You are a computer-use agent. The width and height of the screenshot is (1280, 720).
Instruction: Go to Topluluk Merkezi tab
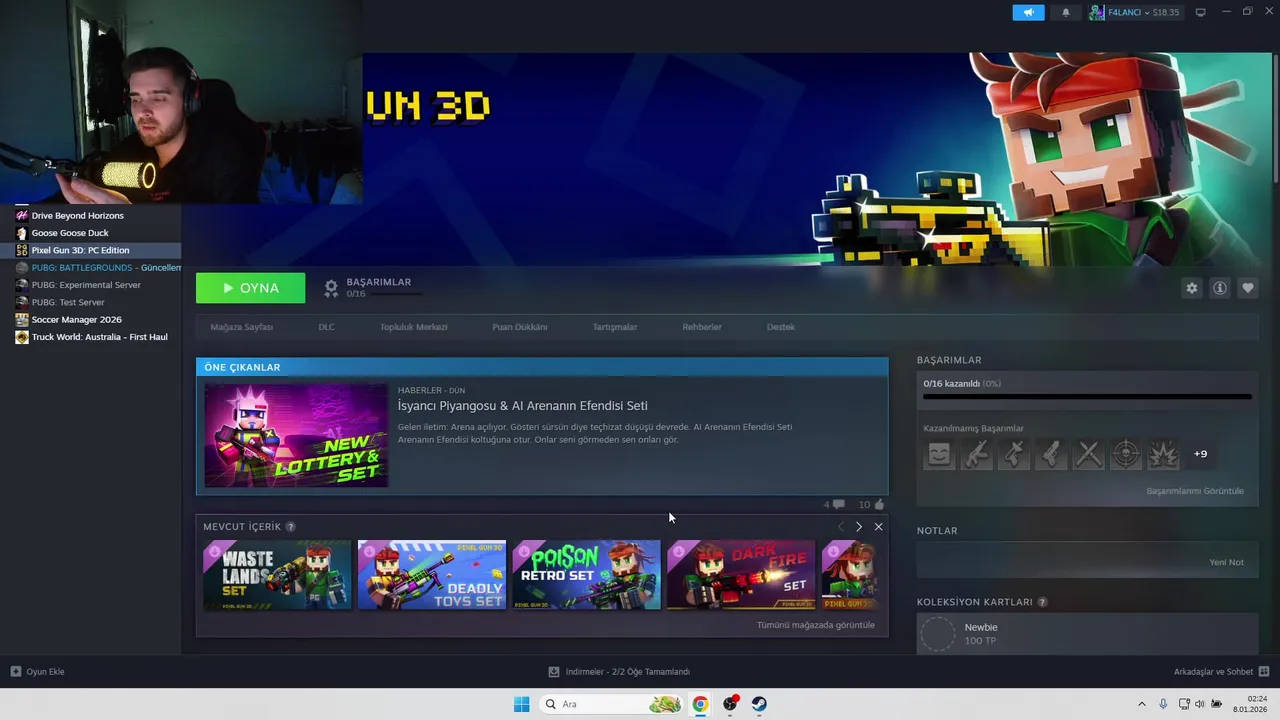click(413, 327)
